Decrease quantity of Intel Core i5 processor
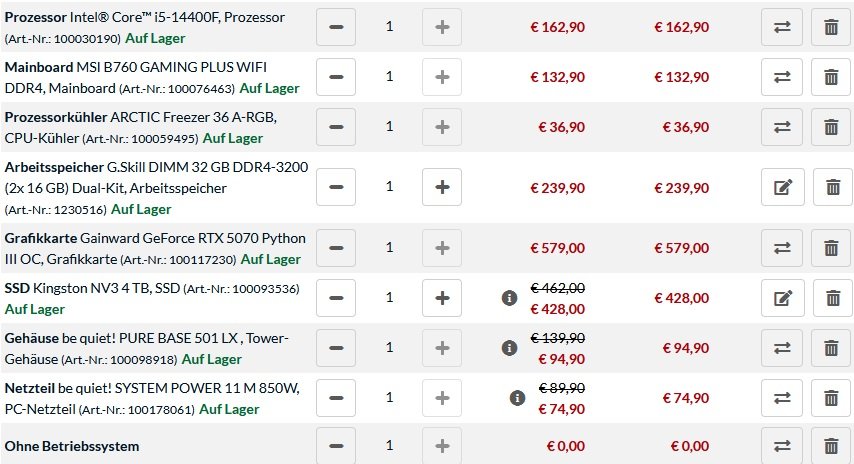 (x=336, y=27)
